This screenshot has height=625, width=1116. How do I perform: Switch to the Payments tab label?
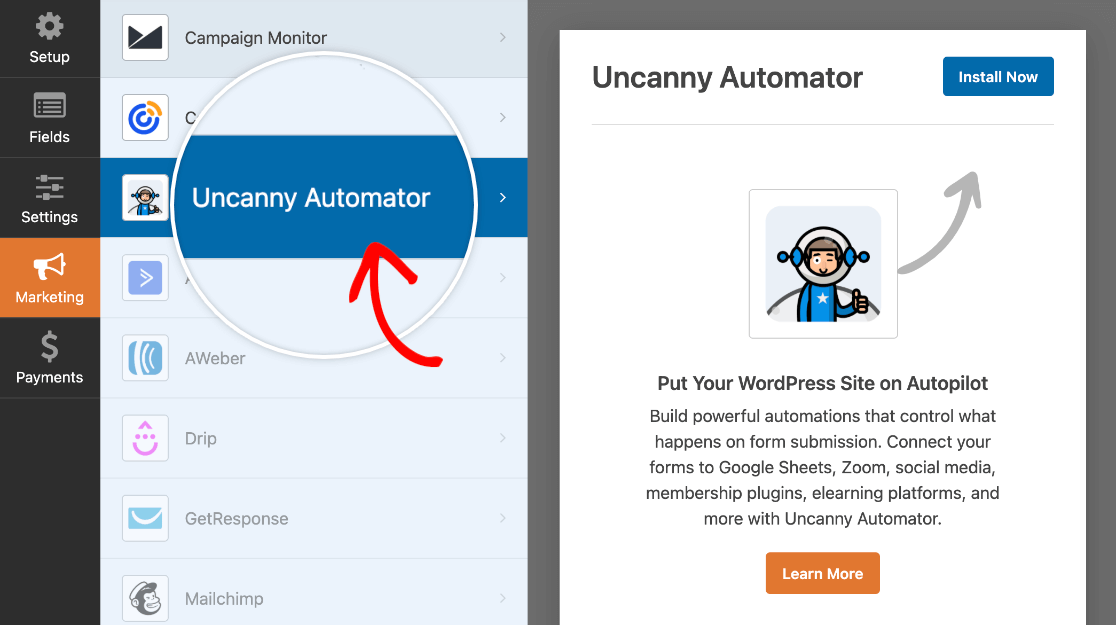(x=49, y=377)
